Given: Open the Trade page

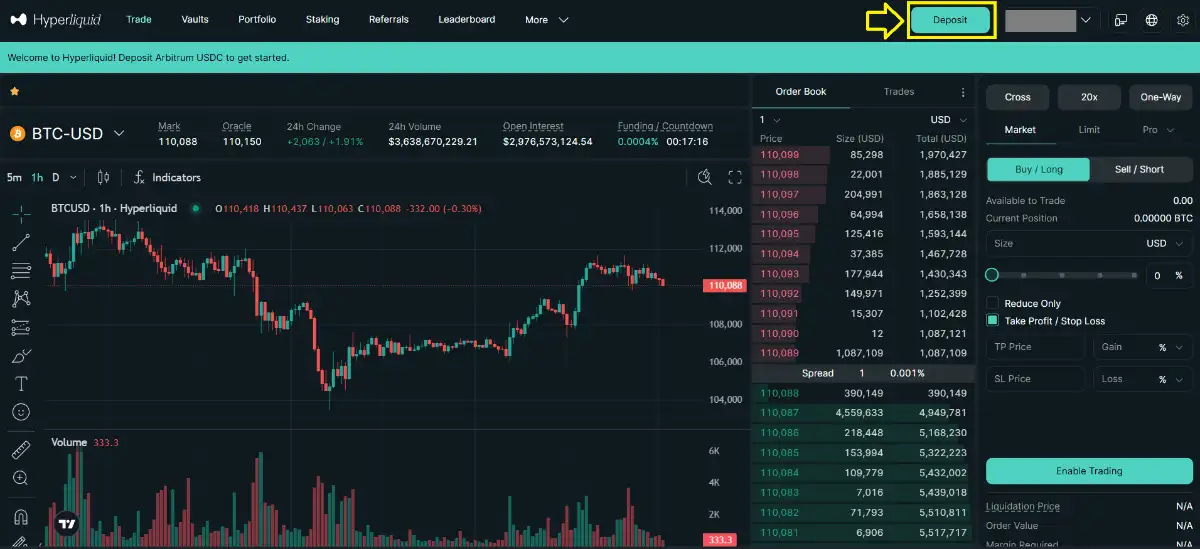Looking at the screenshot, I should 139,19.
